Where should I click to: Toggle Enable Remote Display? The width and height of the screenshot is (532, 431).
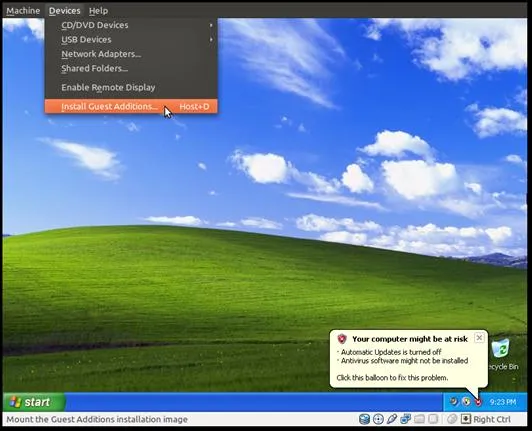pyautogui.click(x=131, y=88)
